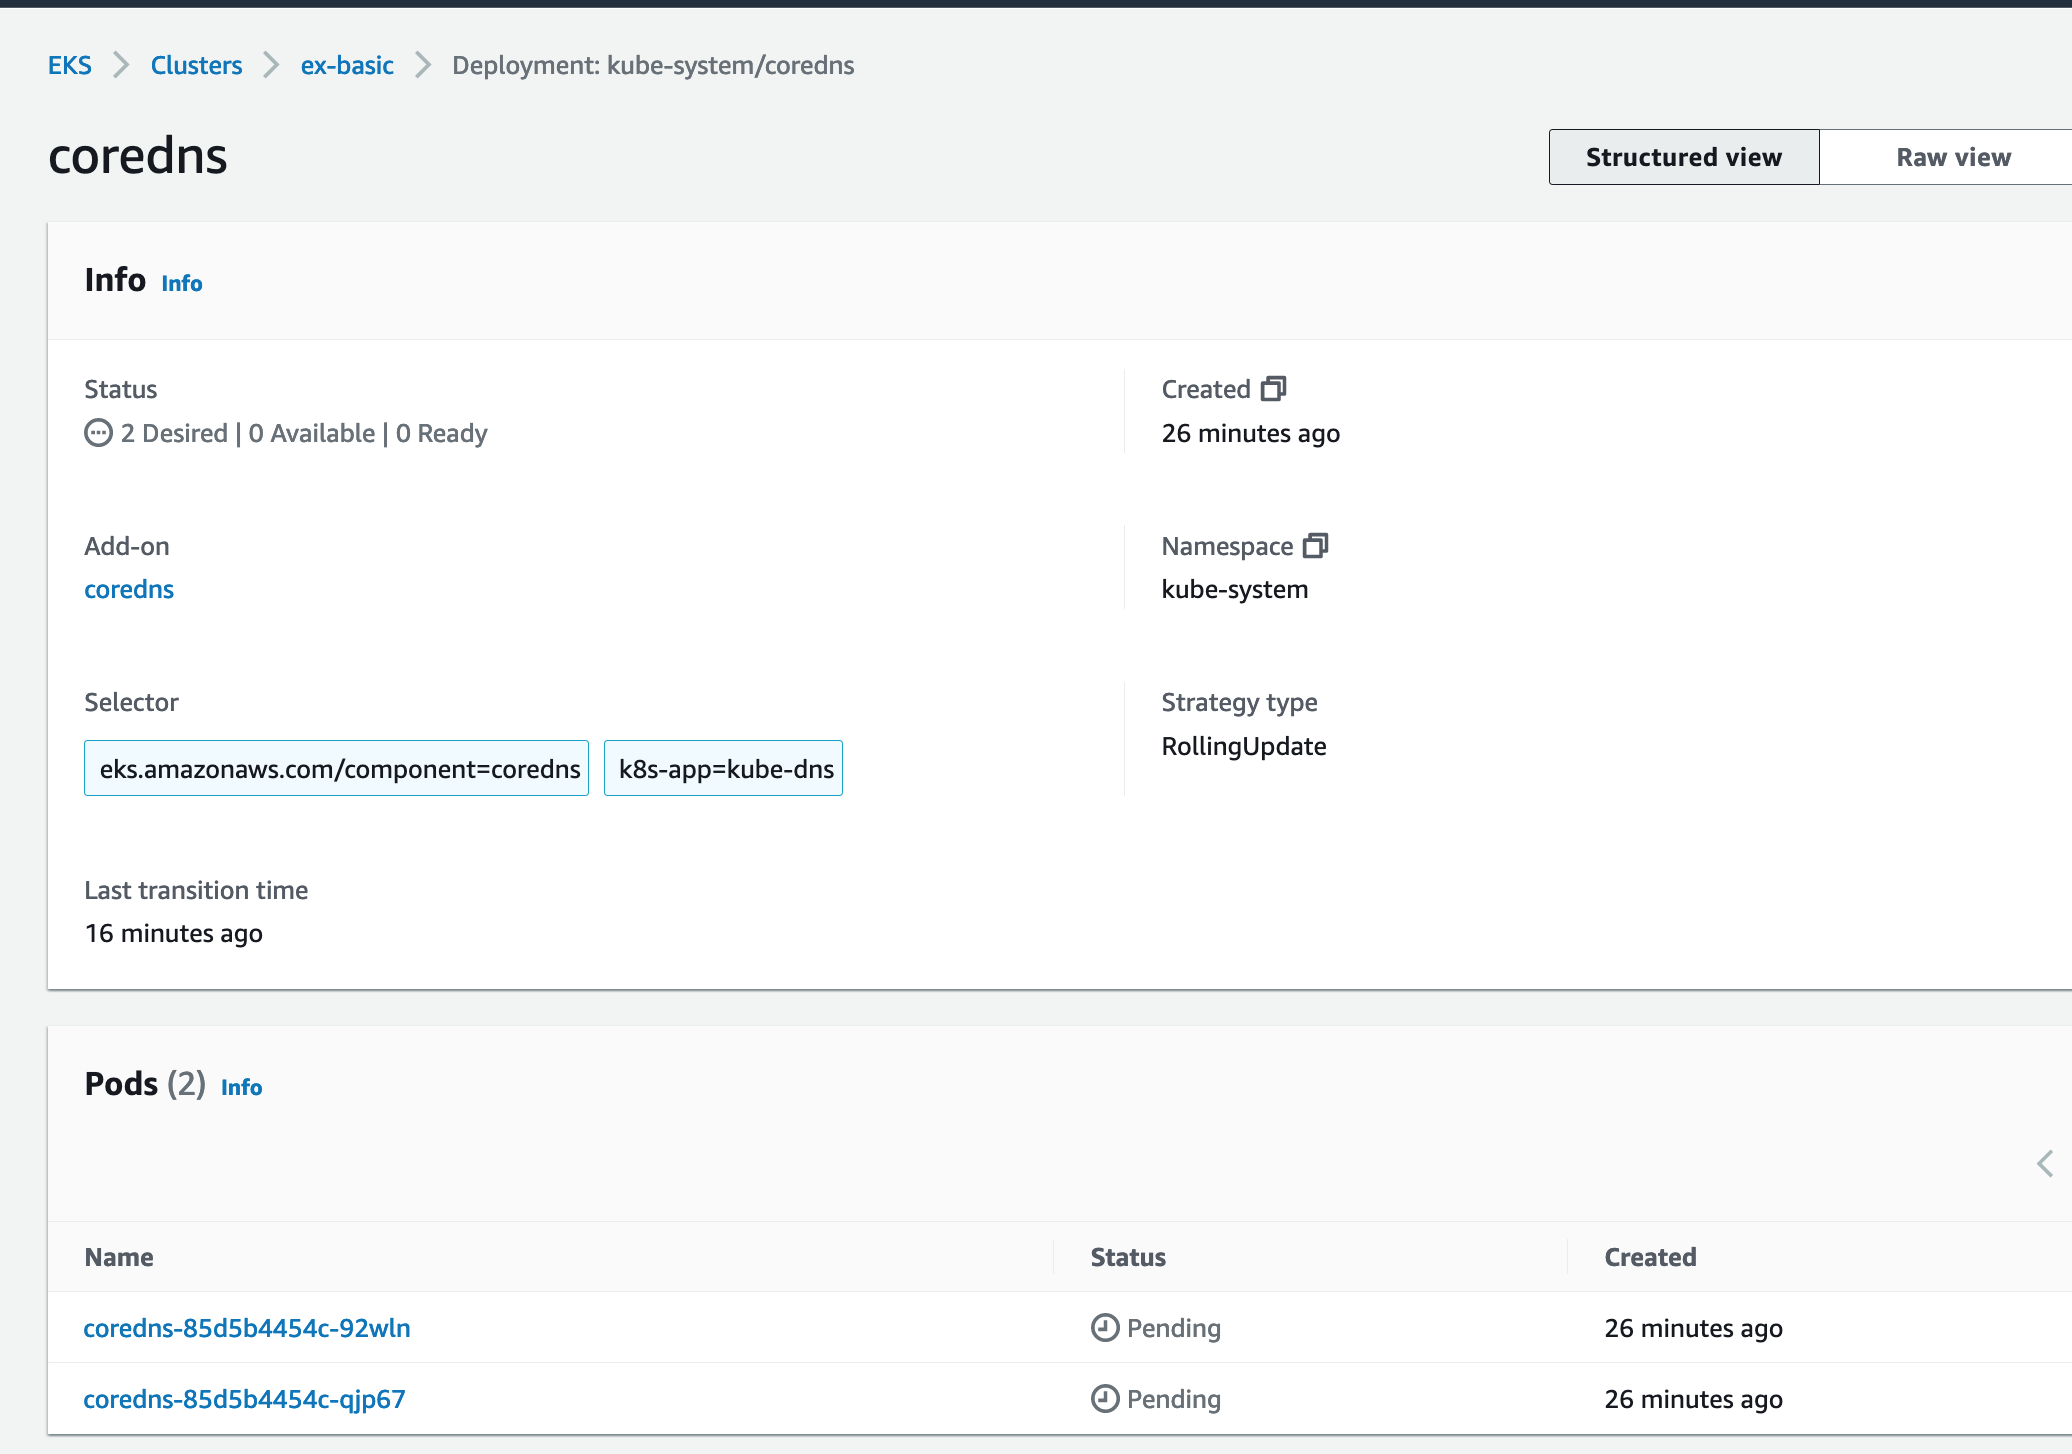Open the Info tooltip beside Pods (2)

tap(241, 1087)
